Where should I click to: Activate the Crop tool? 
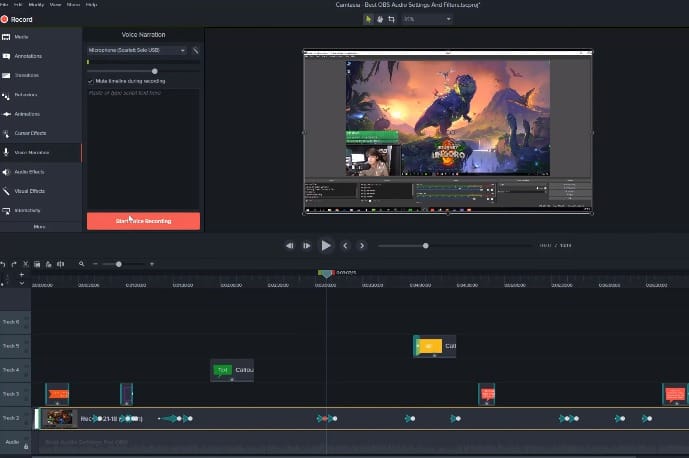coord(391,18)
